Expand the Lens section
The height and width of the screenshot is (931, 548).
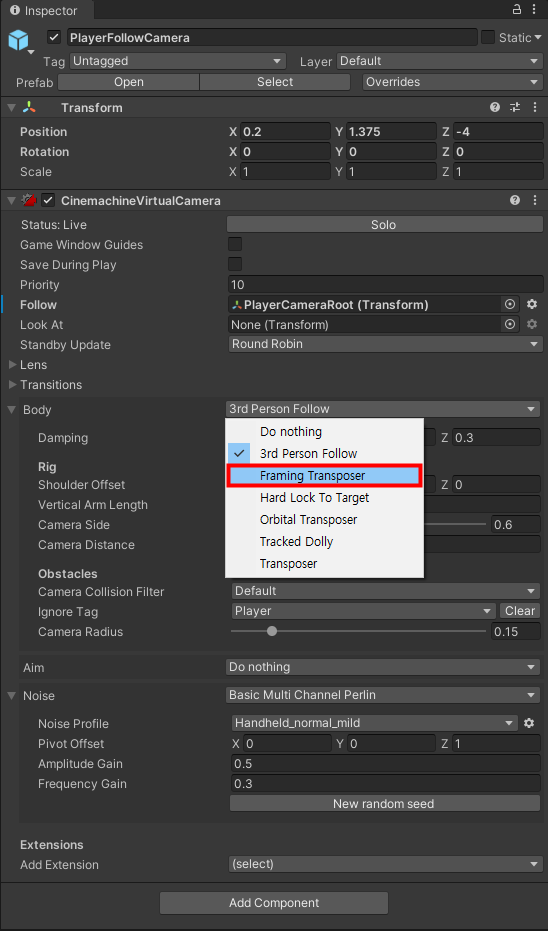click(x=12, y=365)
